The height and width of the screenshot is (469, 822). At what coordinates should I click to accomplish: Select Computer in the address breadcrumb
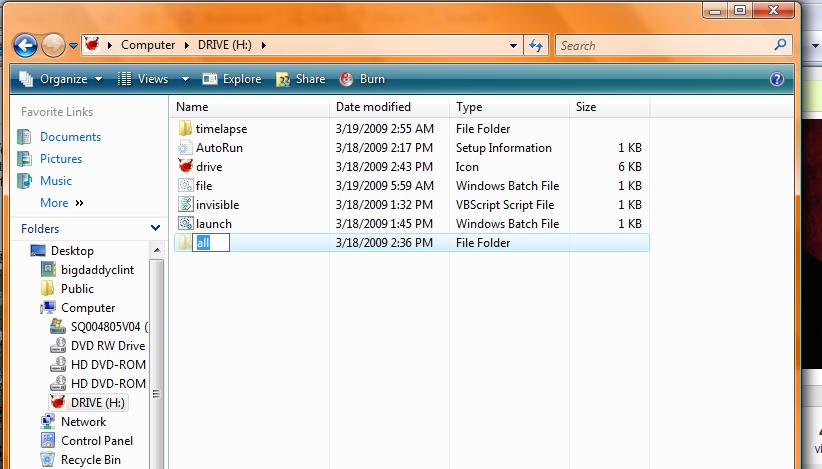148,45
